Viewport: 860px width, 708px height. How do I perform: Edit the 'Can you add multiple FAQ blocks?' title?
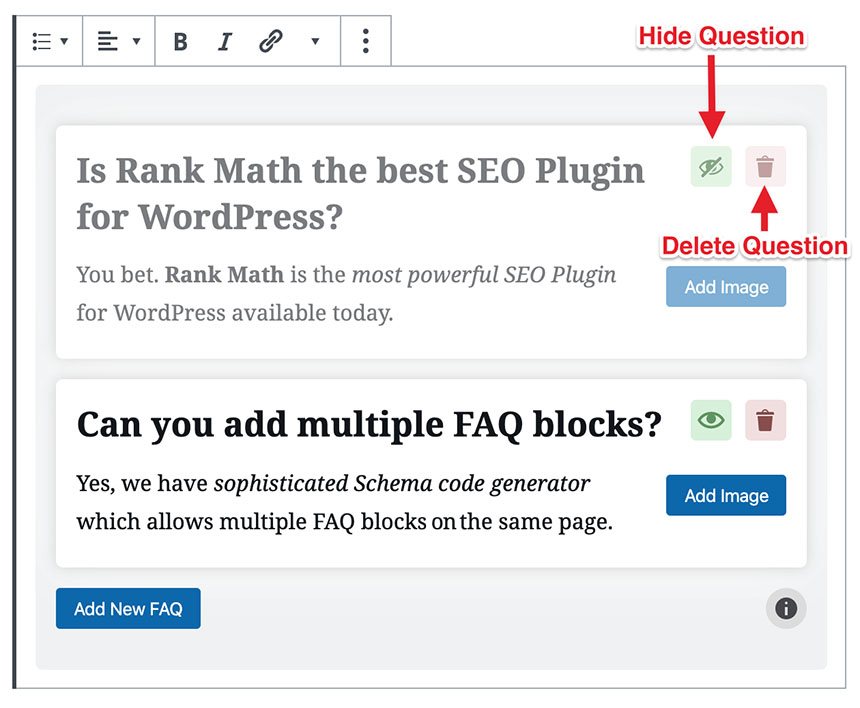369,425
